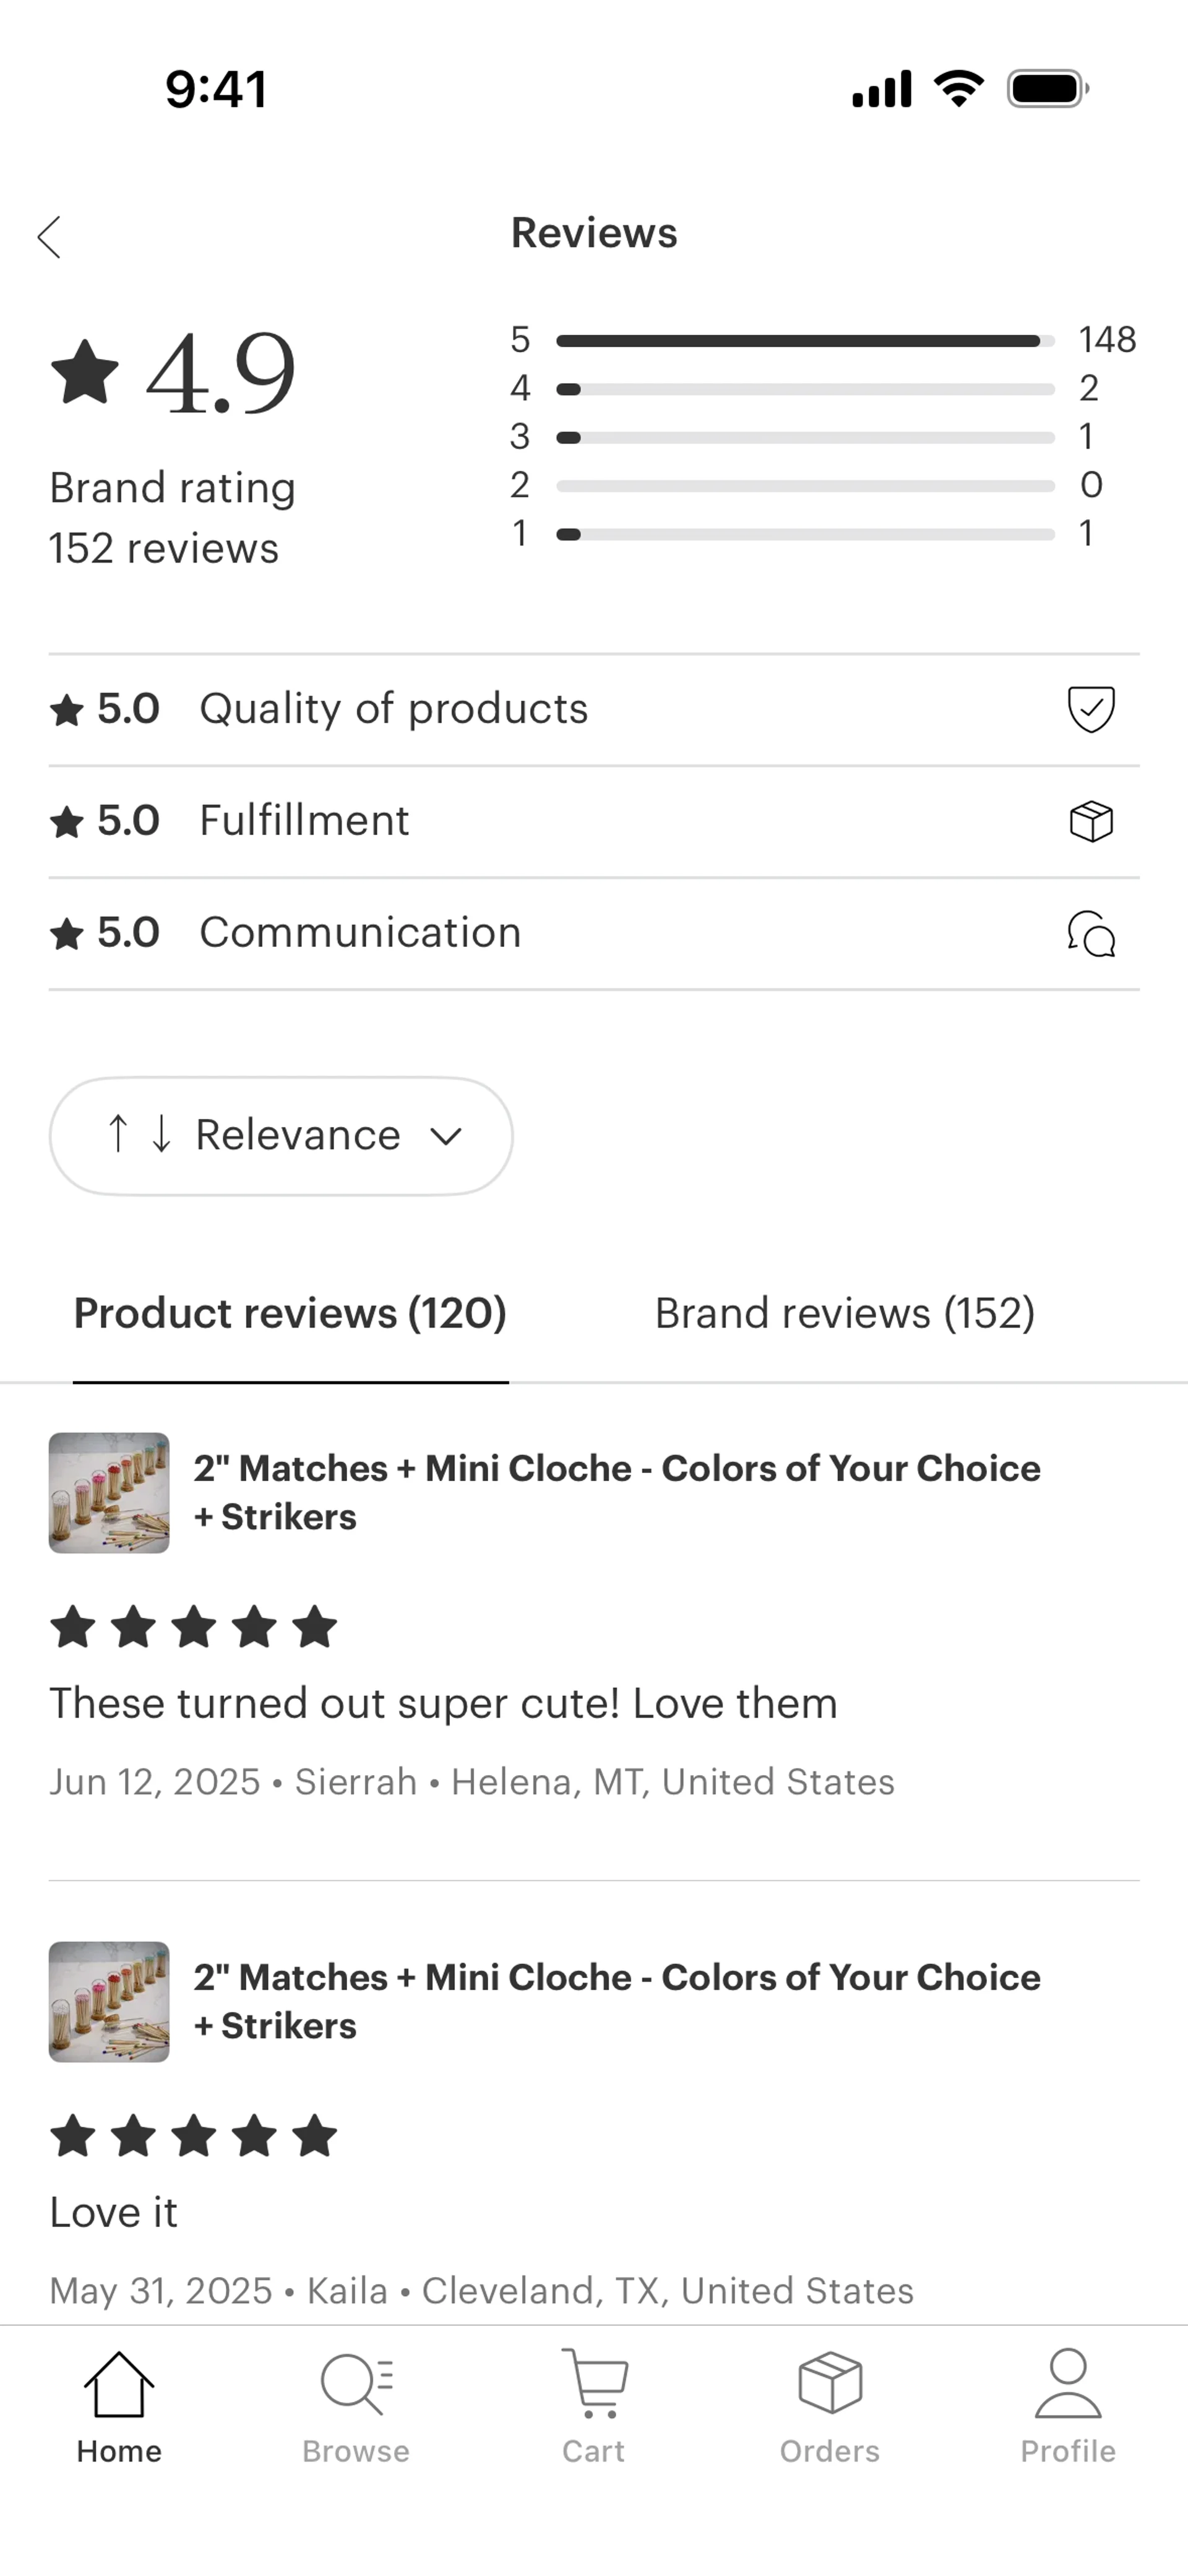This screenshot has width=1188, height=2576.
Task: Go to Browse via search icon
Action: 356,2385
